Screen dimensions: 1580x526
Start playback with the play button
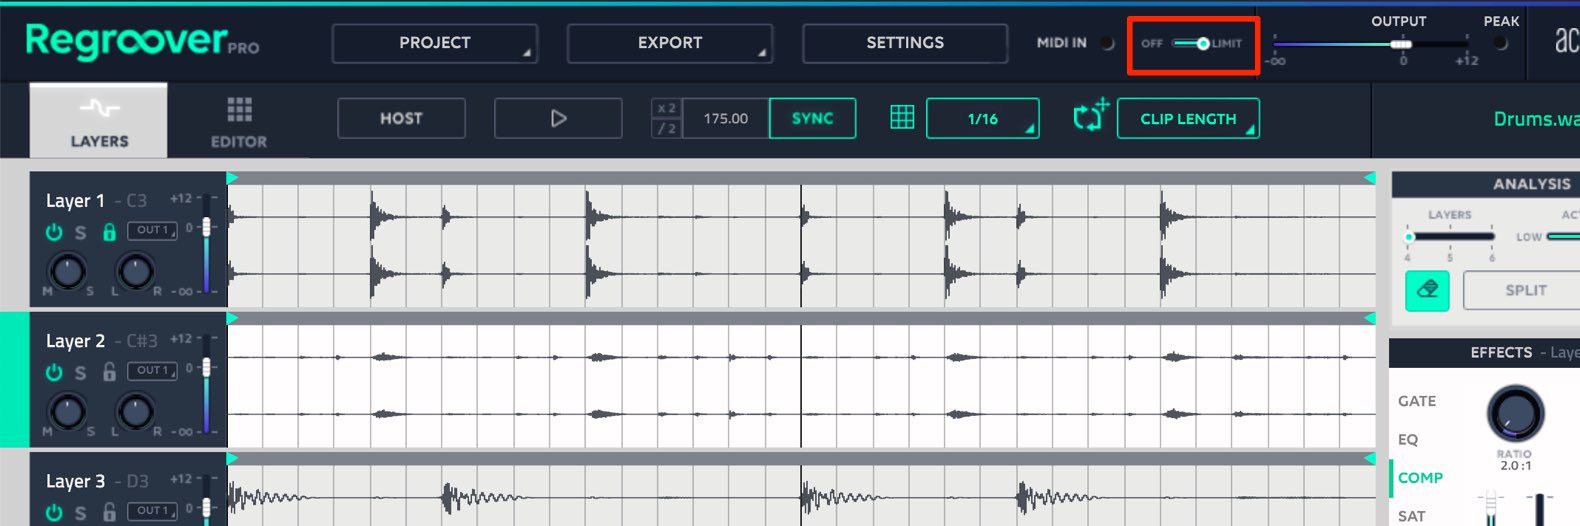point(558,118)
